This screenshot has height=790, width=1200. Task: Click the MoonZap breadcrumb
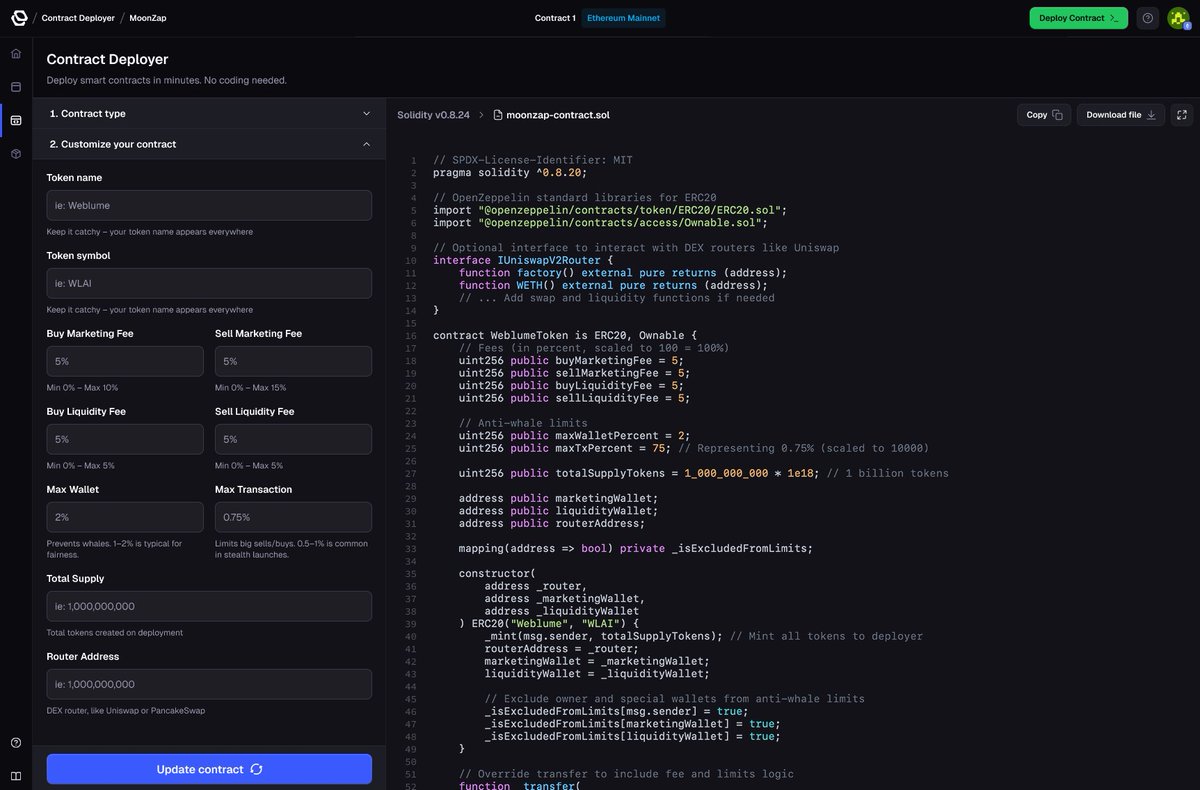point(148,18)
